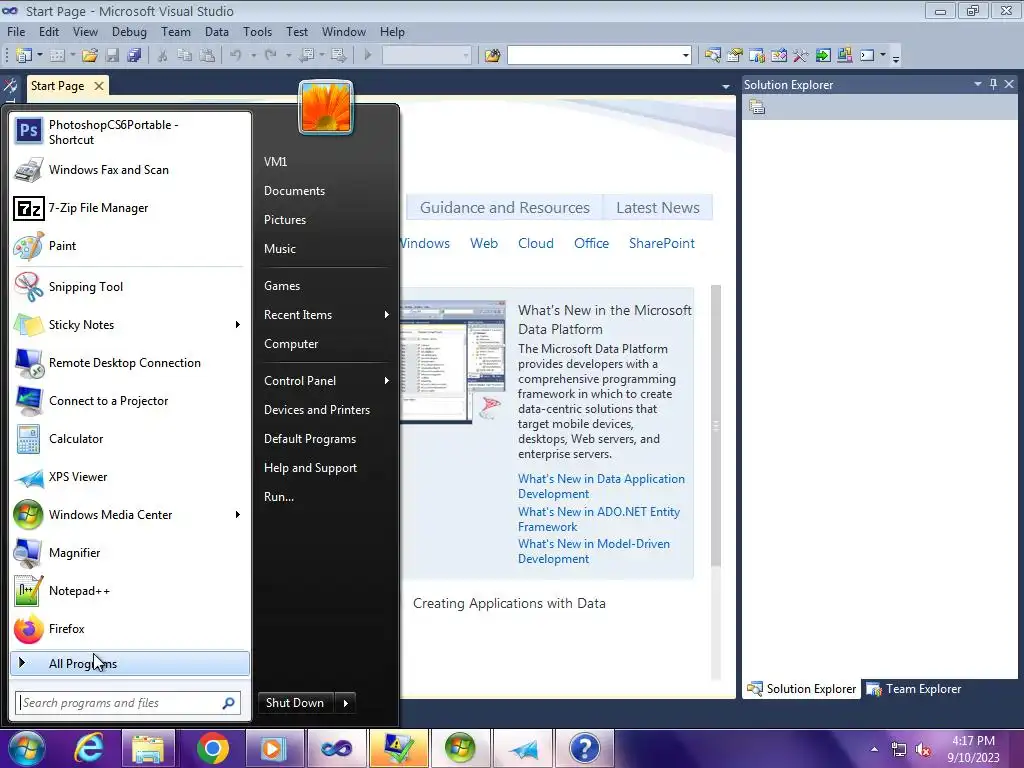Click Google Chrome on the taskbar

click(212, 748)
